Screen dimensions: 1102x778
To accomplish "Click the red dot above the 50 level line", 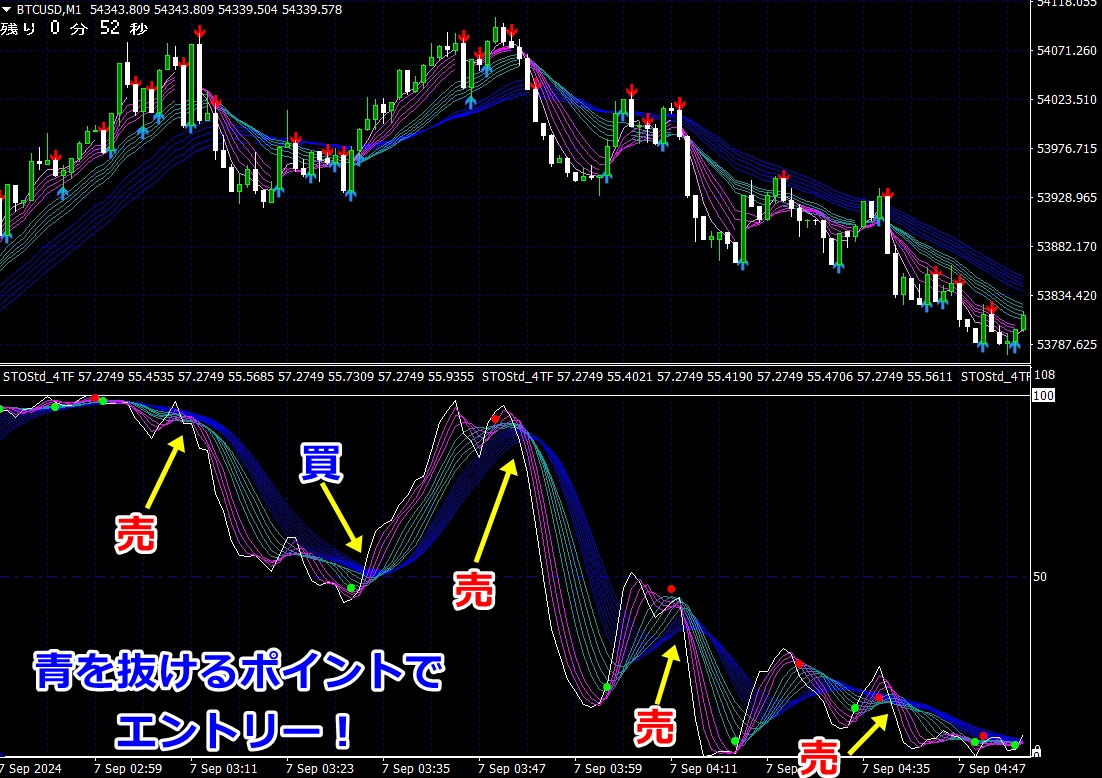I will click(x=671, y=588).
